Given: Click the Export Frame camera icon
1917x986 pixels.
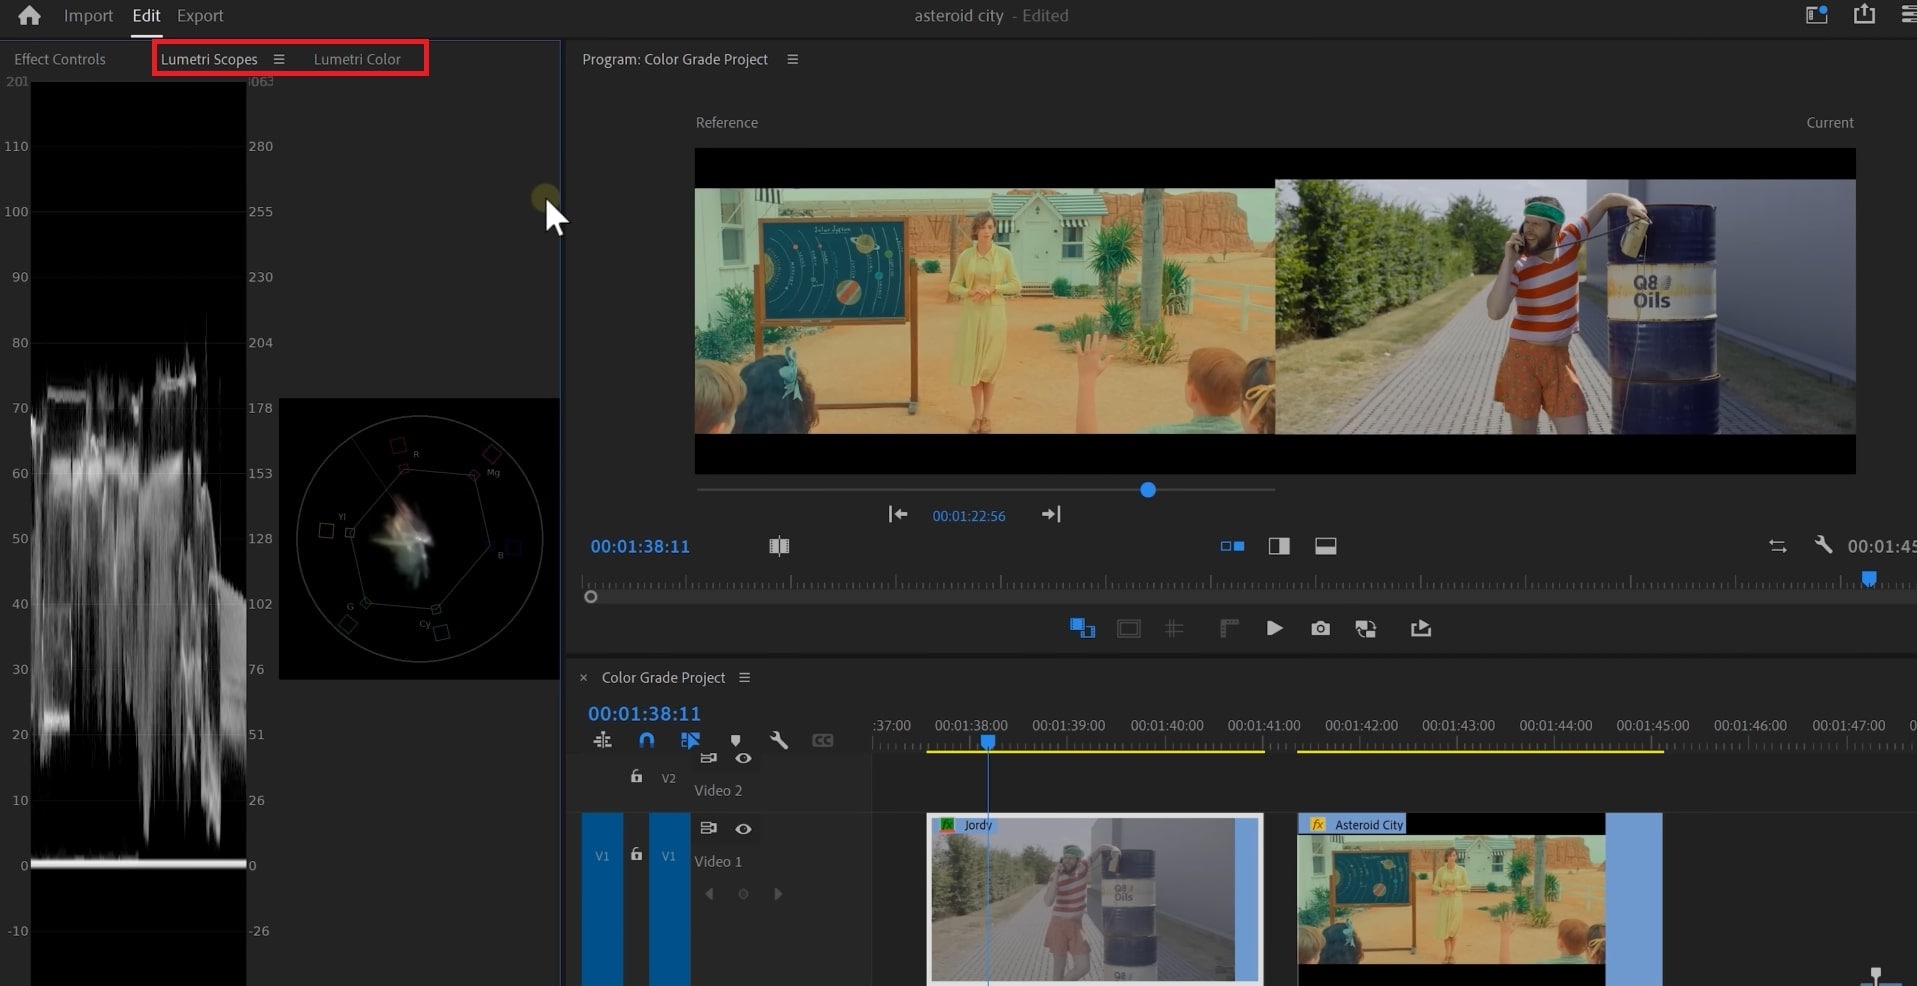Looking at the screenshot, I should point(1320,628).
